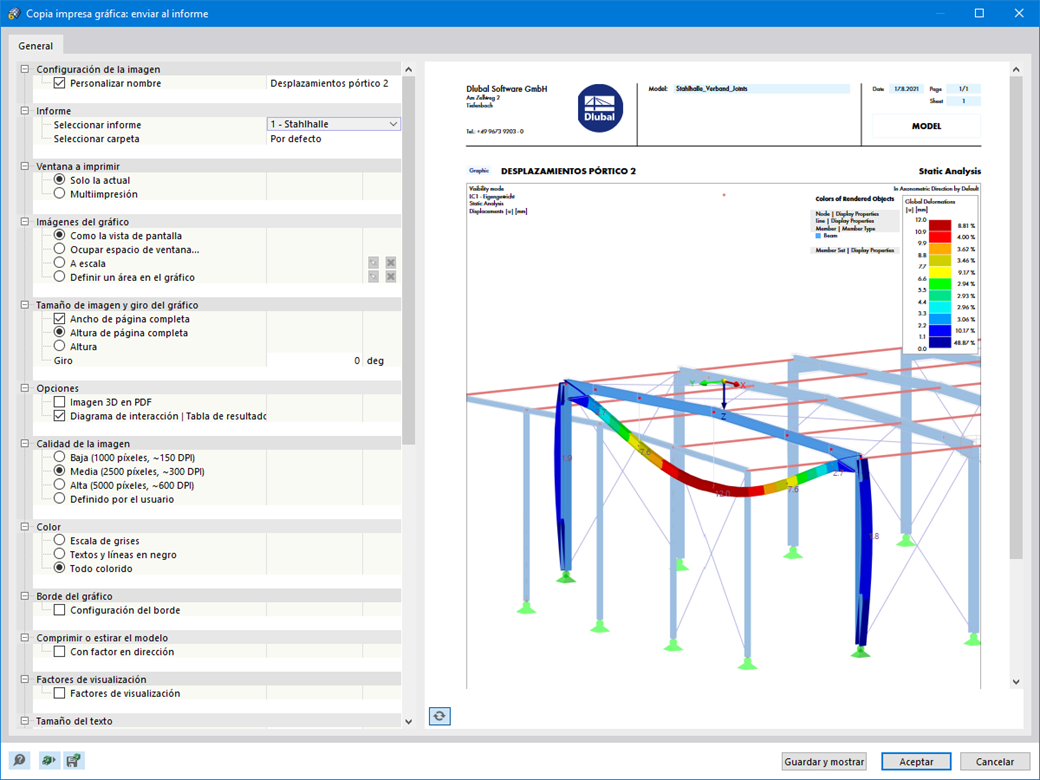
Task: Collapse Configuración de la imagen section
Action: pyautogui.click(x=25, y=69)
